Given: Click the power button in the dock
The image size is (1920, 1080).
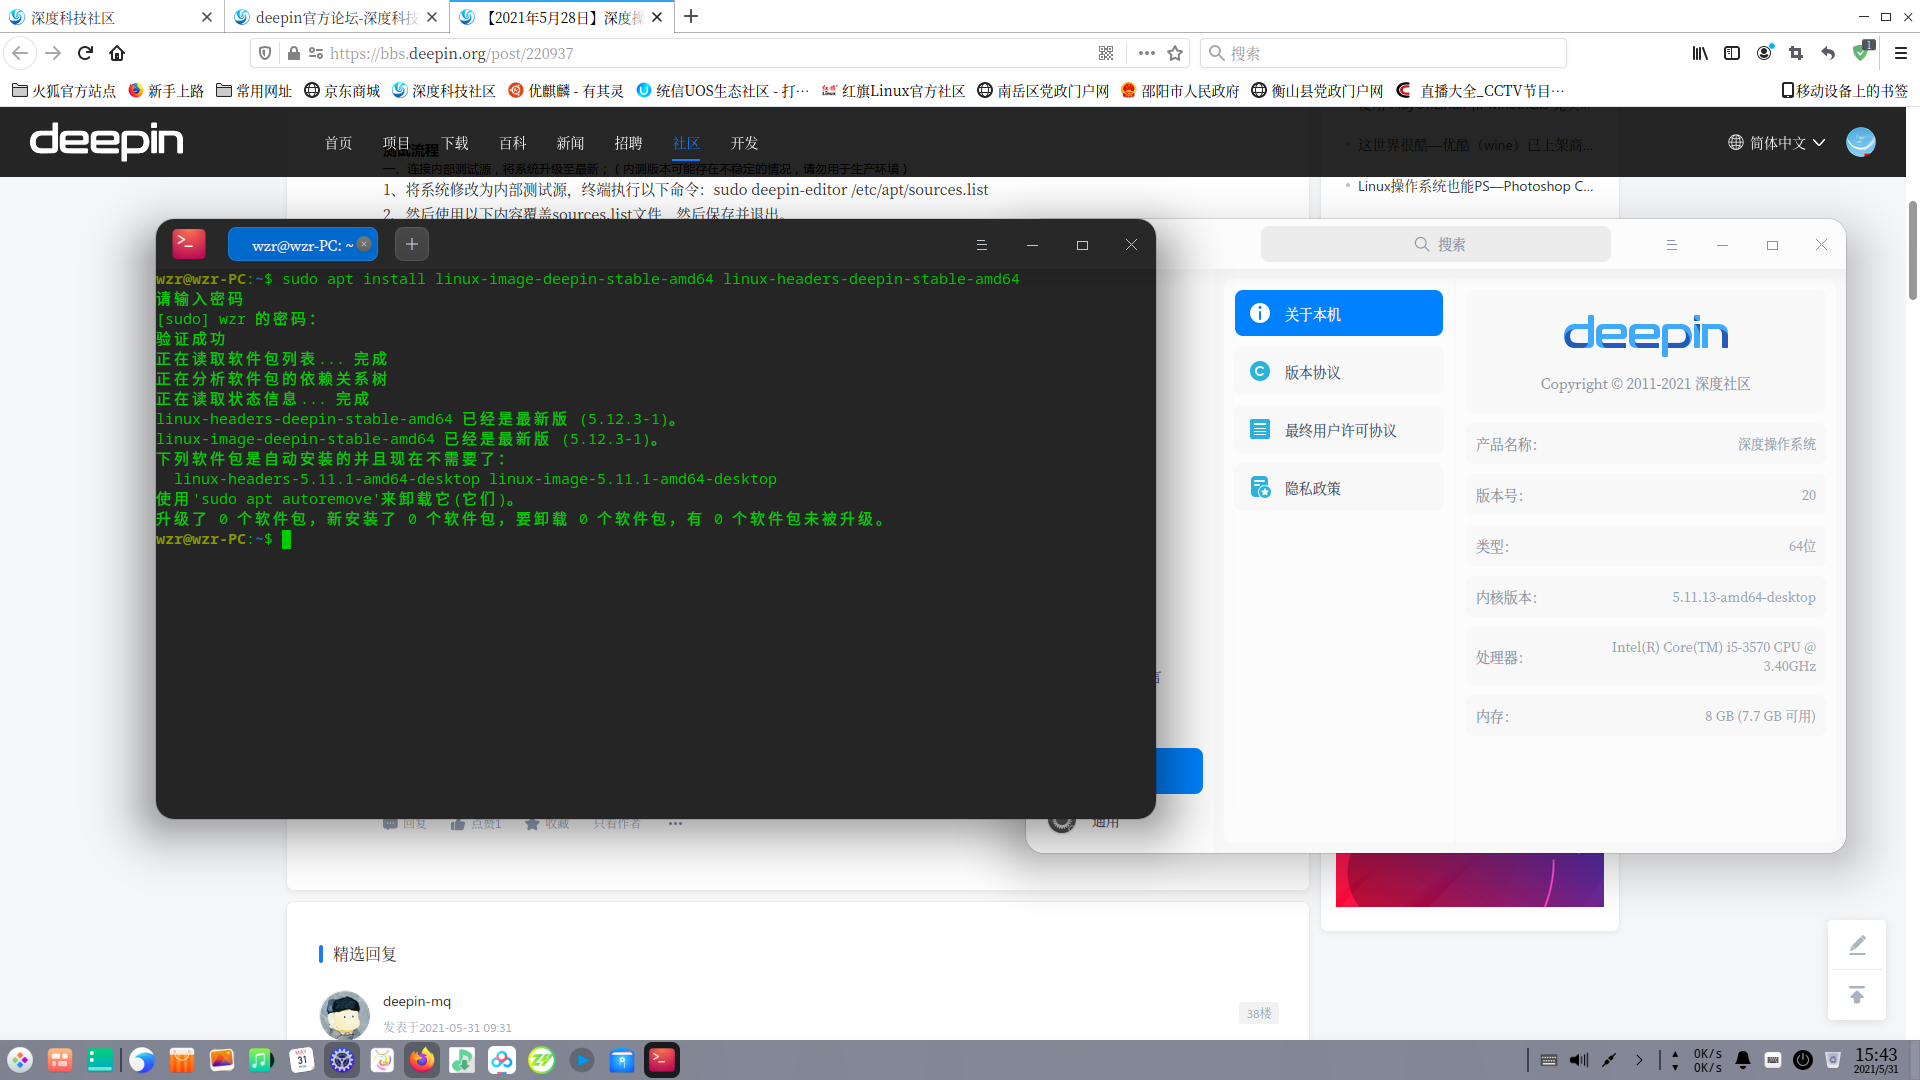Looking at the screenshot, I should pos(1803,1060).
